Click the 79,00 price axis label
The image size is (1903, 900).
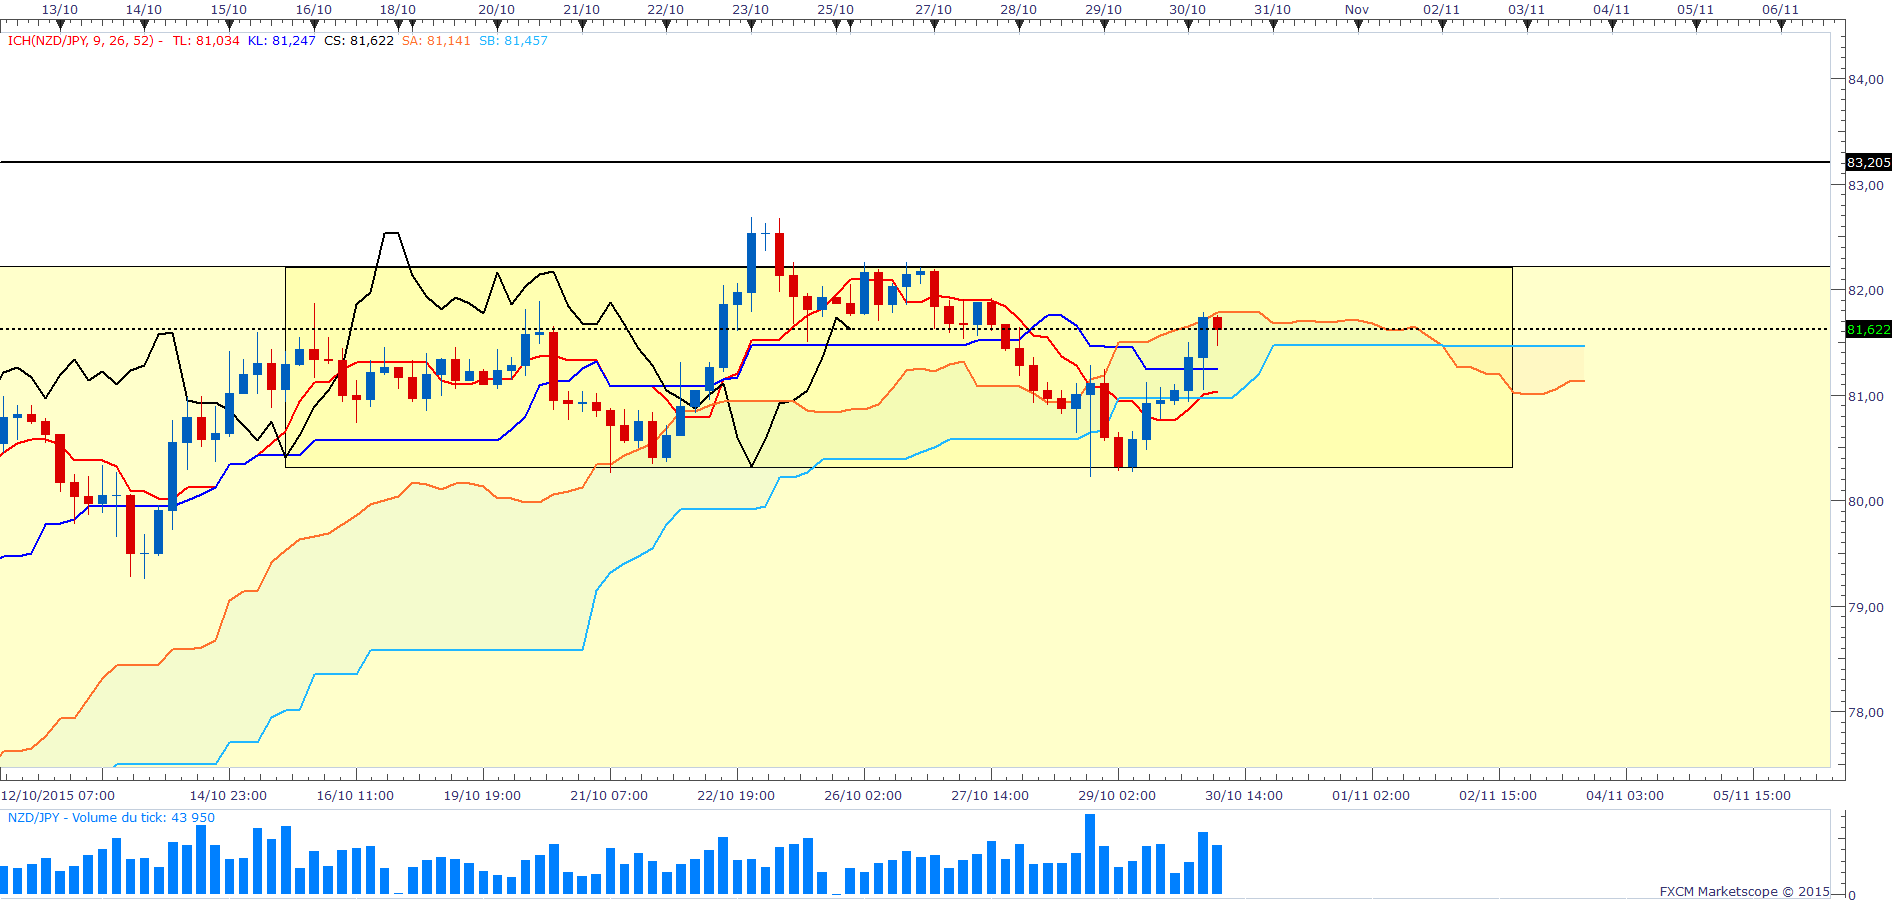click(1866, 607)
